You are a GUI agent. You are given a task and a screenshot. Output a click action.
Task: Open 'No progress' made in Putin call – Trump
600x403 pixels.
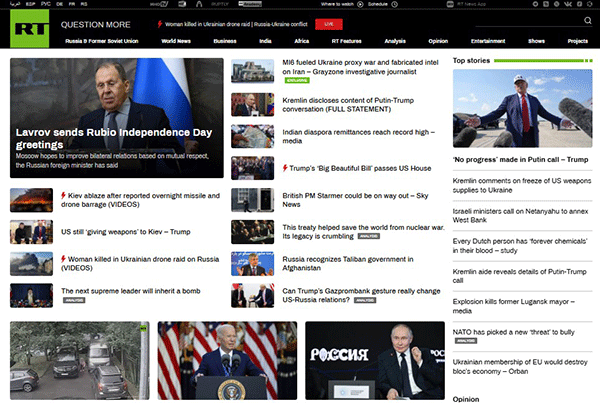point(520,160)
